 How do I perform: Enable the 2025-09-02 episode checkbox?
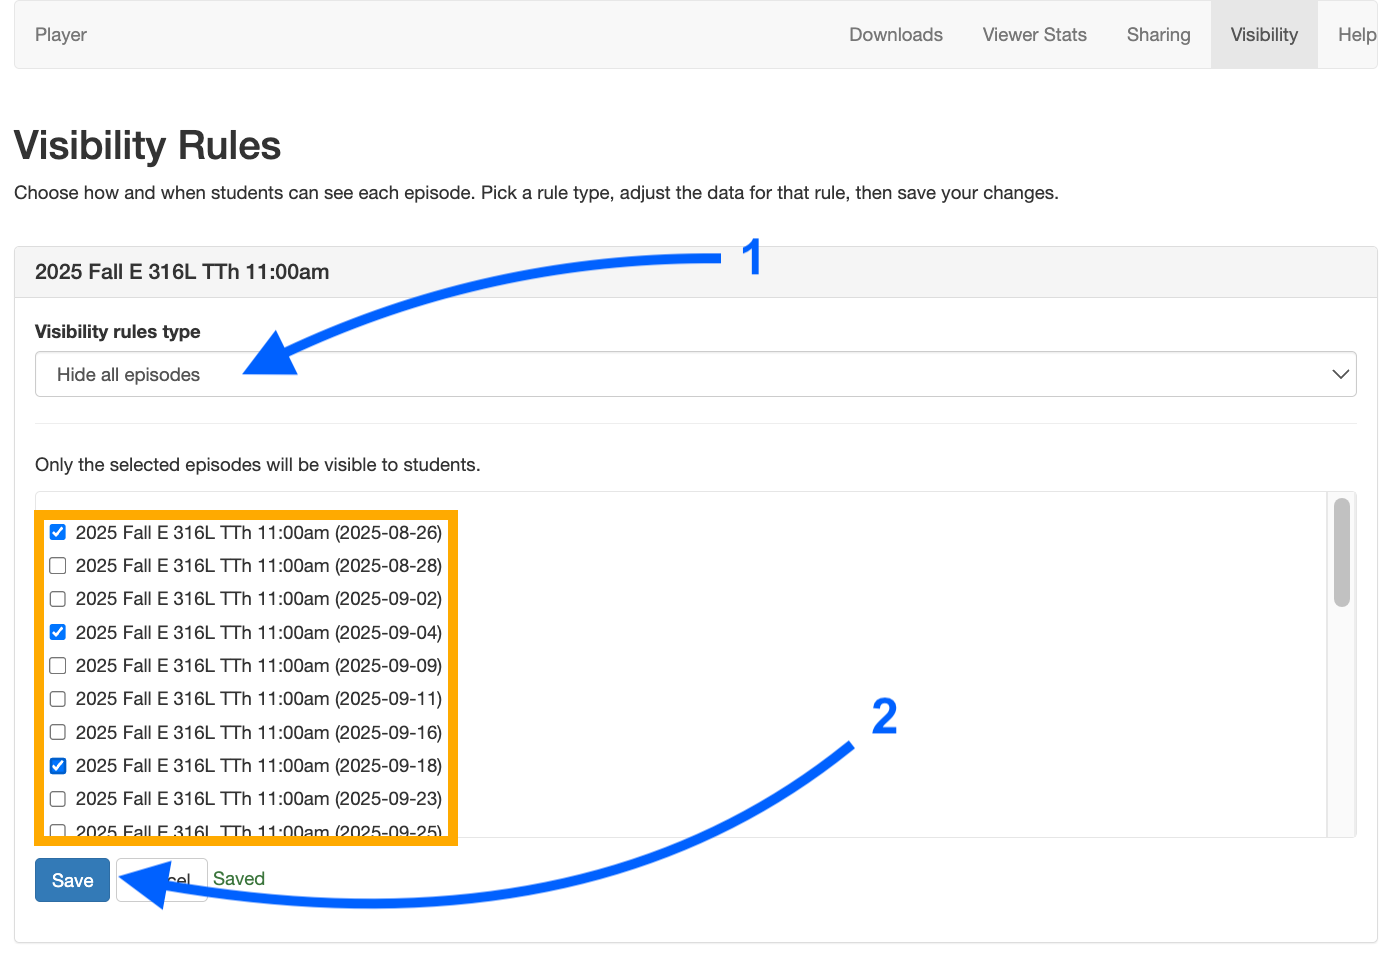58,599
